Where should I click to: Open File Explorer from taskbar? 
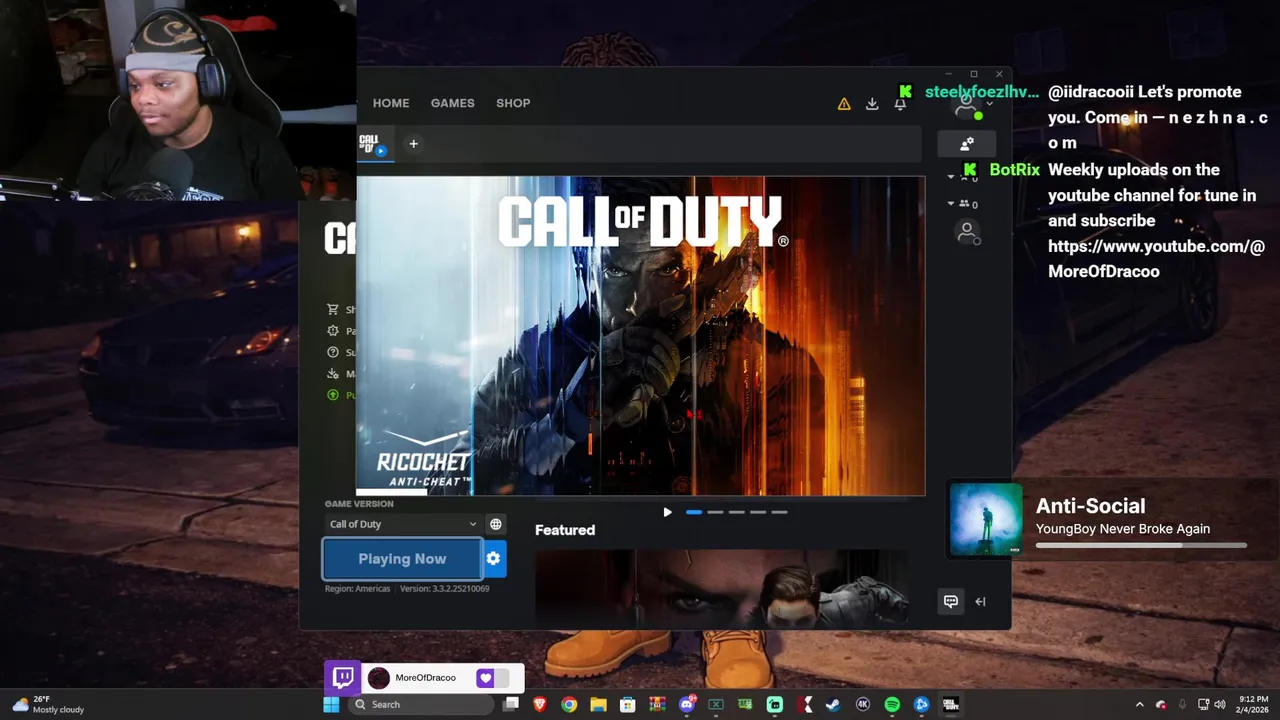[x=598, y=705]
